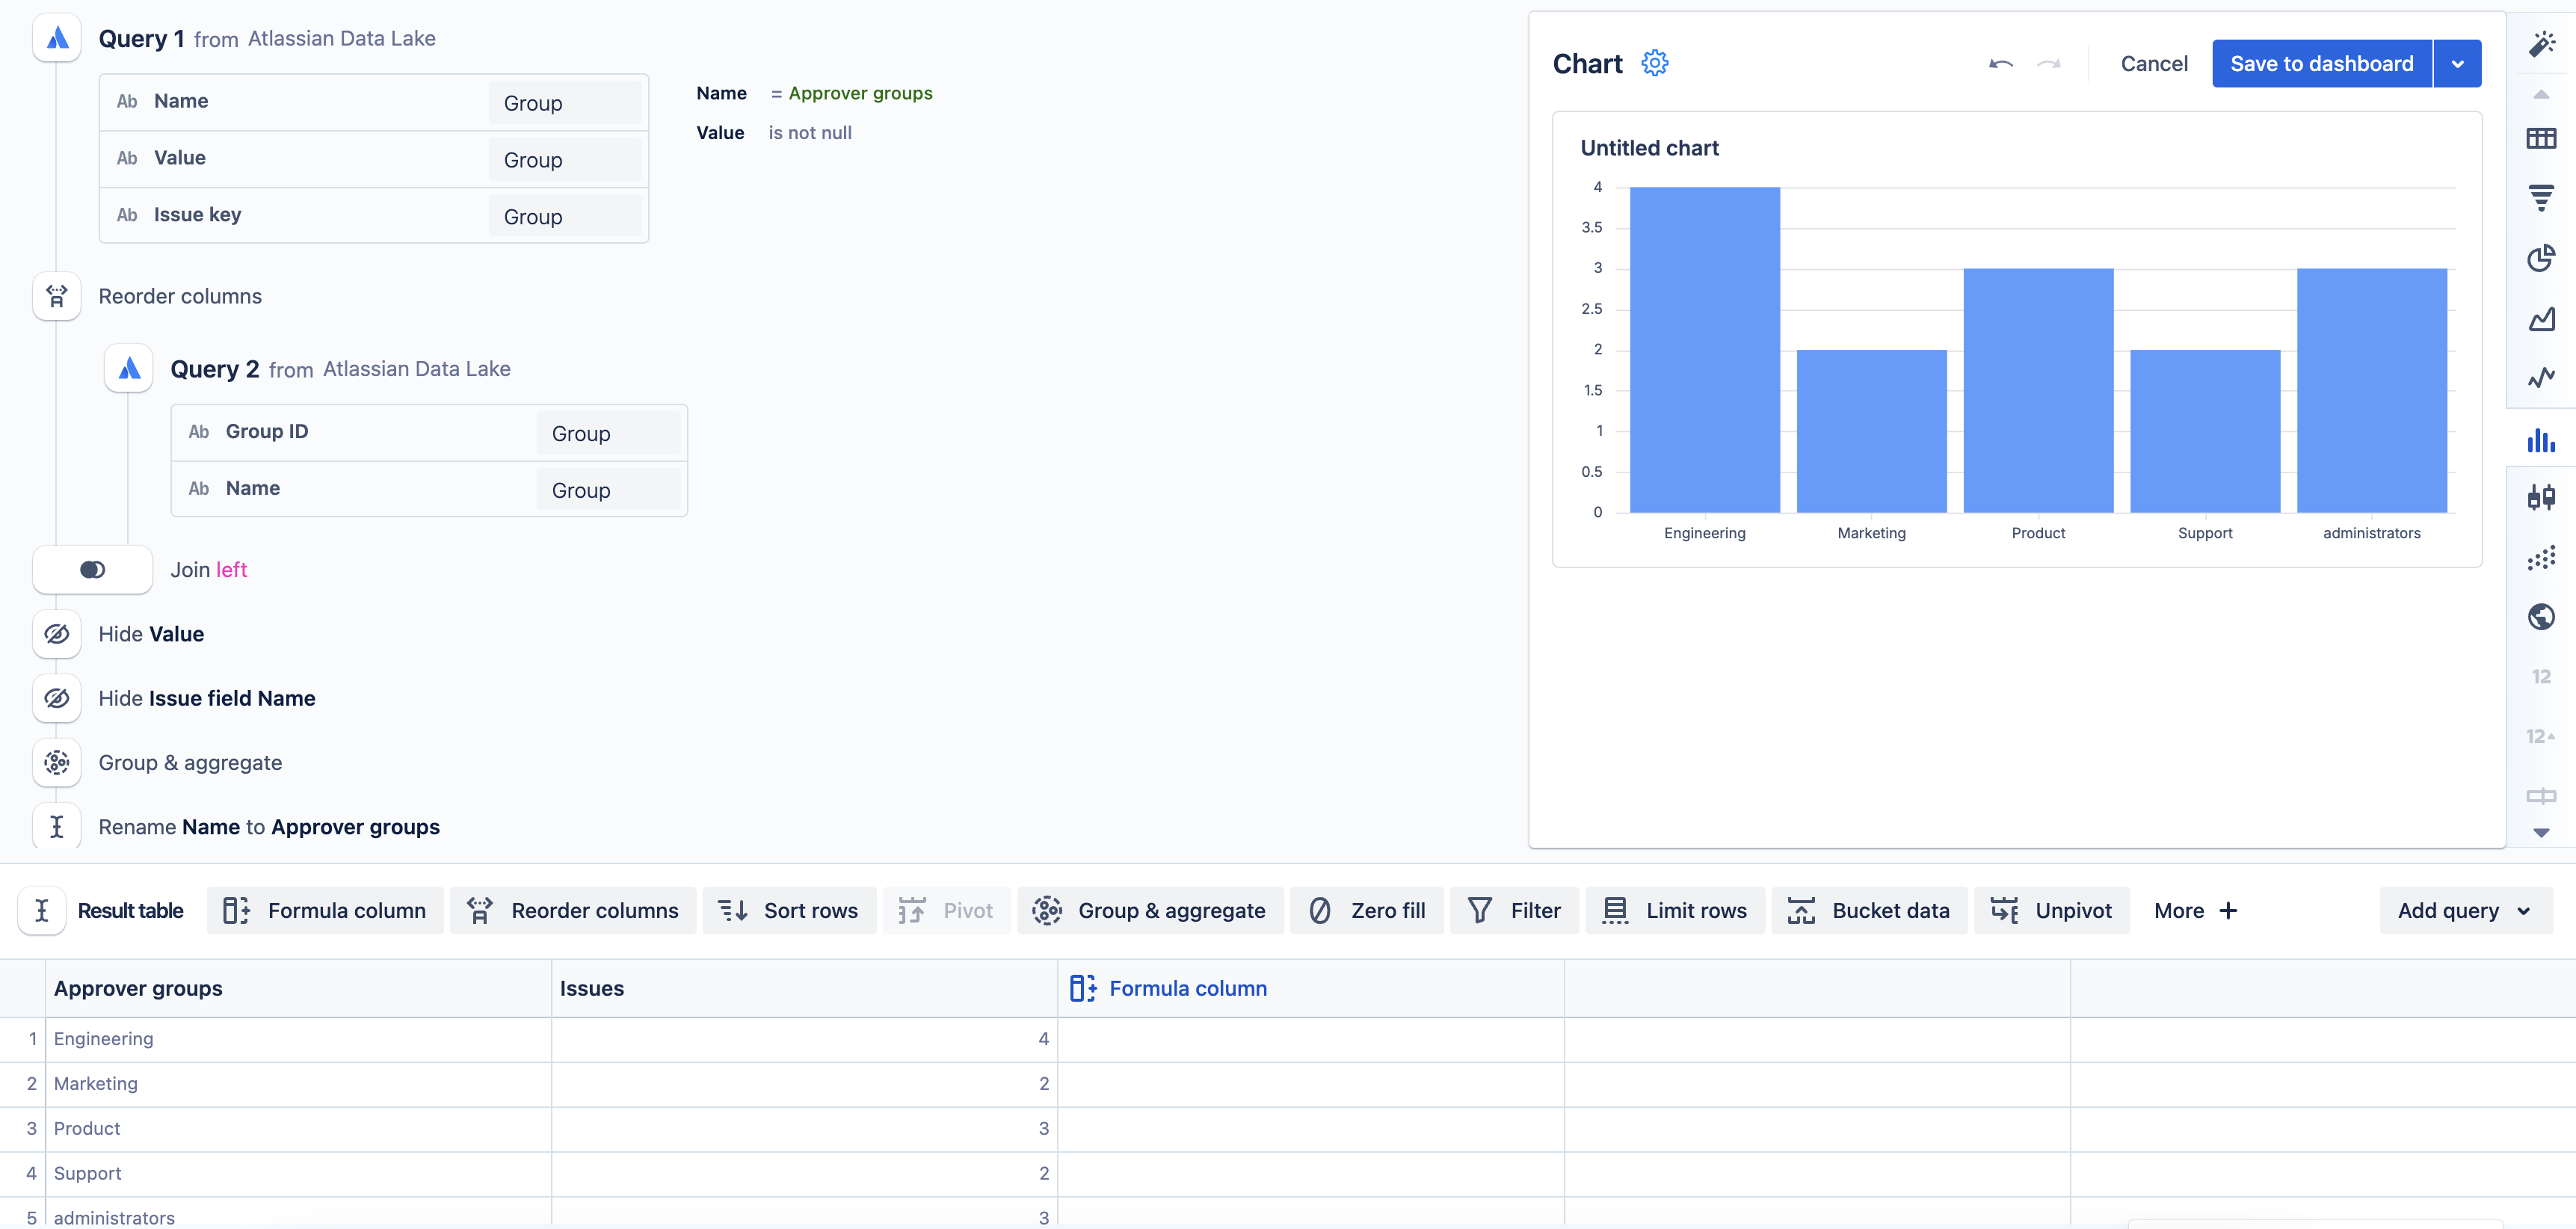Choose the area chart type icon

pyautogui.click(x=2540, y=319)
